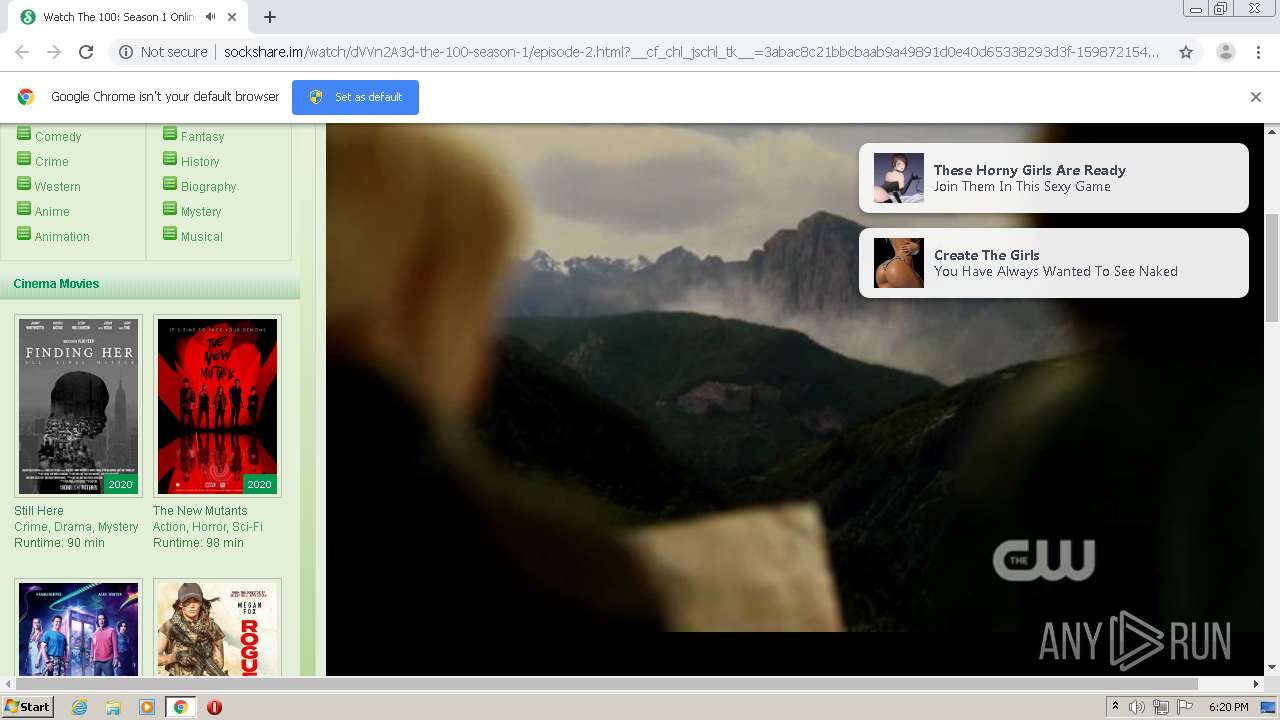Click the green icon beside Fantasy
The image size is (1280, 720).
(x=170, y=134)
